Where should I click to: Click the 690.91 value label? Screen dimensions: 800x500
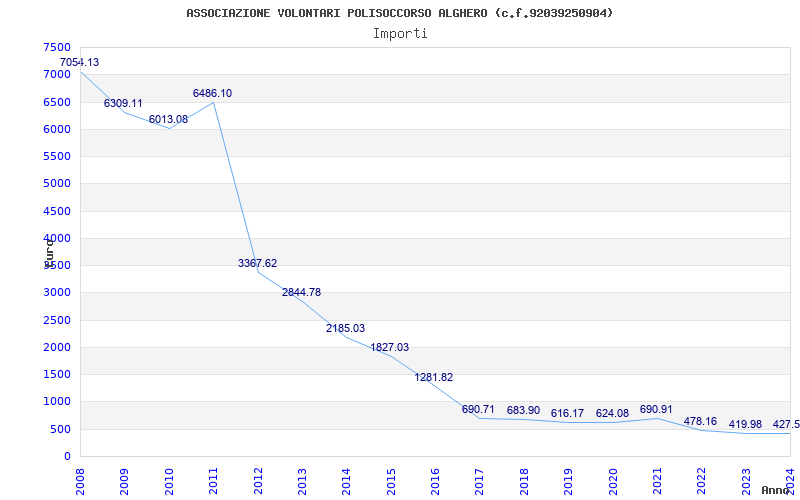click(656, 409)
